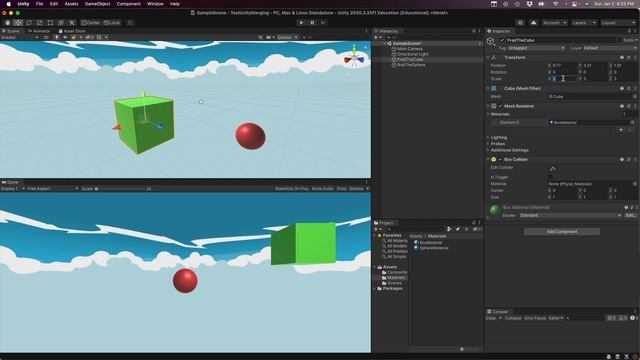The width and height of the screenshot is (640, 360).
Task: Click the Step frame button
Action: click(323, 23)
